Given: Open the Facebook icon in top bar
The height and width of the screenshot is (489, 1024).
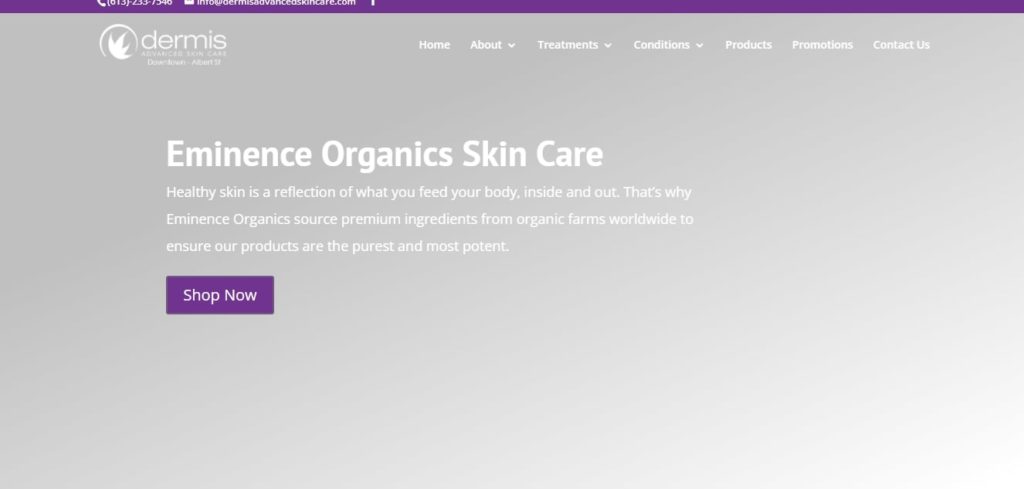Looking at the screenshot, I should point(373,3).
